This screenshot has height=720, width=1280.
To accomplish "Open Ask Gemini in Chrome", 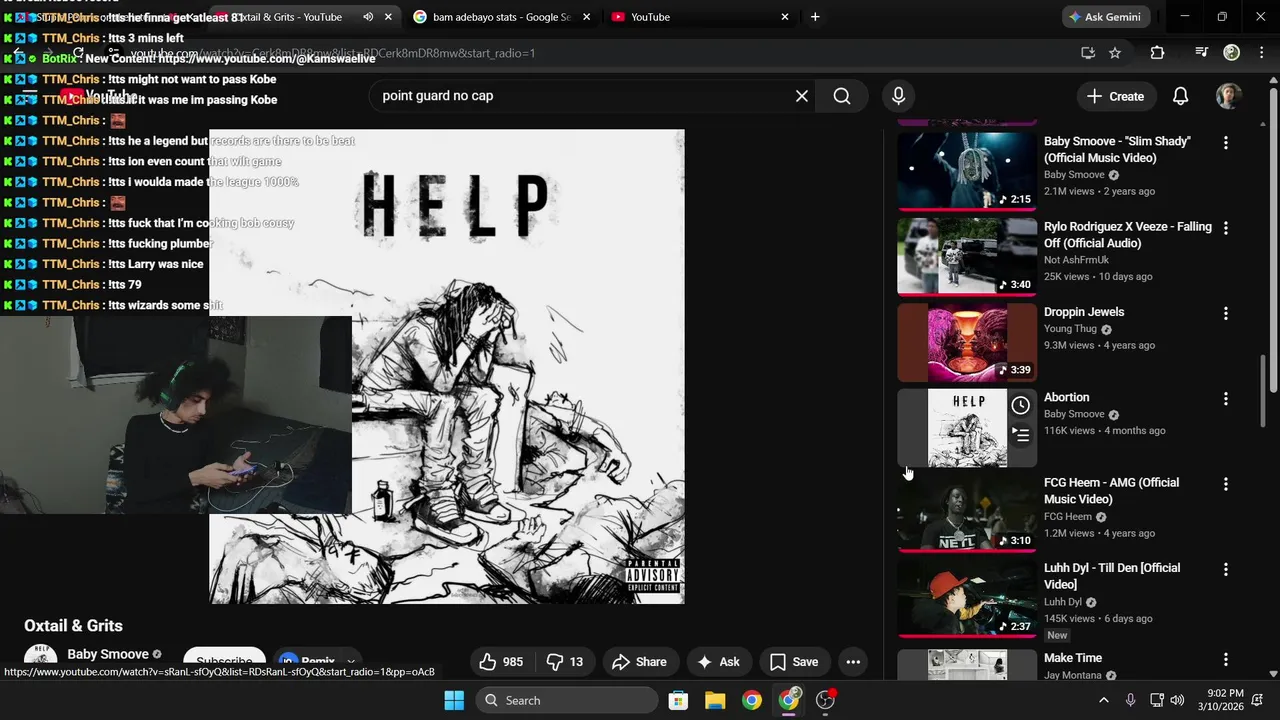I will (1106, 17).
